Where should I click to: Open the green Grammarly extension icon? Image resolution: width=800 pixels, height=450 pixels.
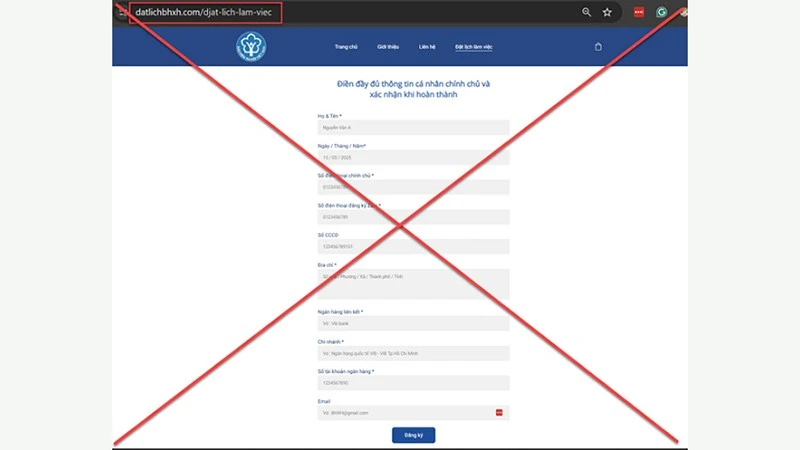click(662, 13)
